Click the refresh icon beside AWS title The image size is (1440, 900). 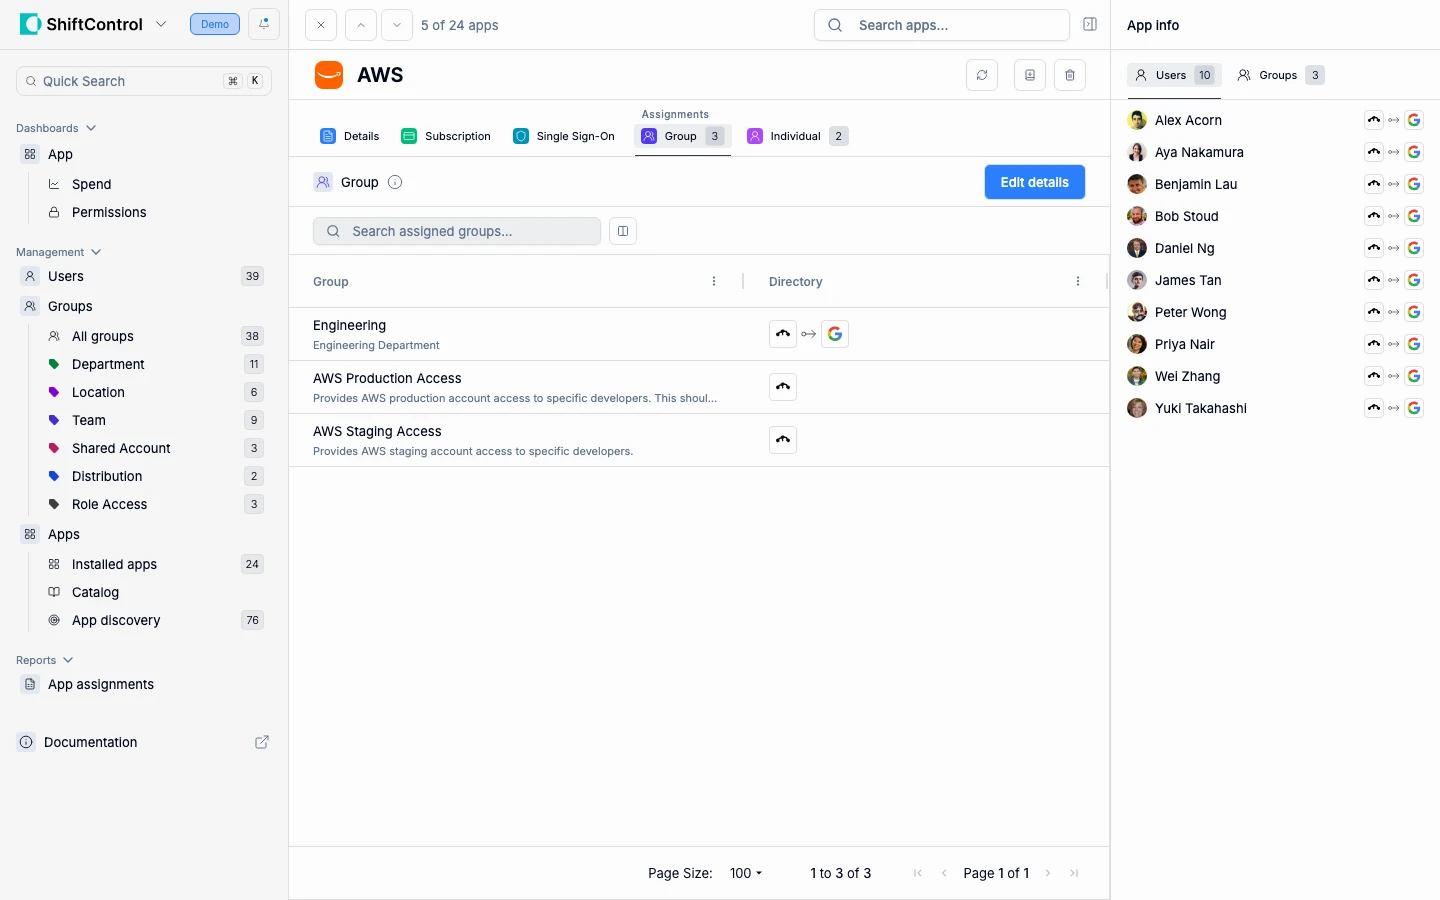coord(982,75)
